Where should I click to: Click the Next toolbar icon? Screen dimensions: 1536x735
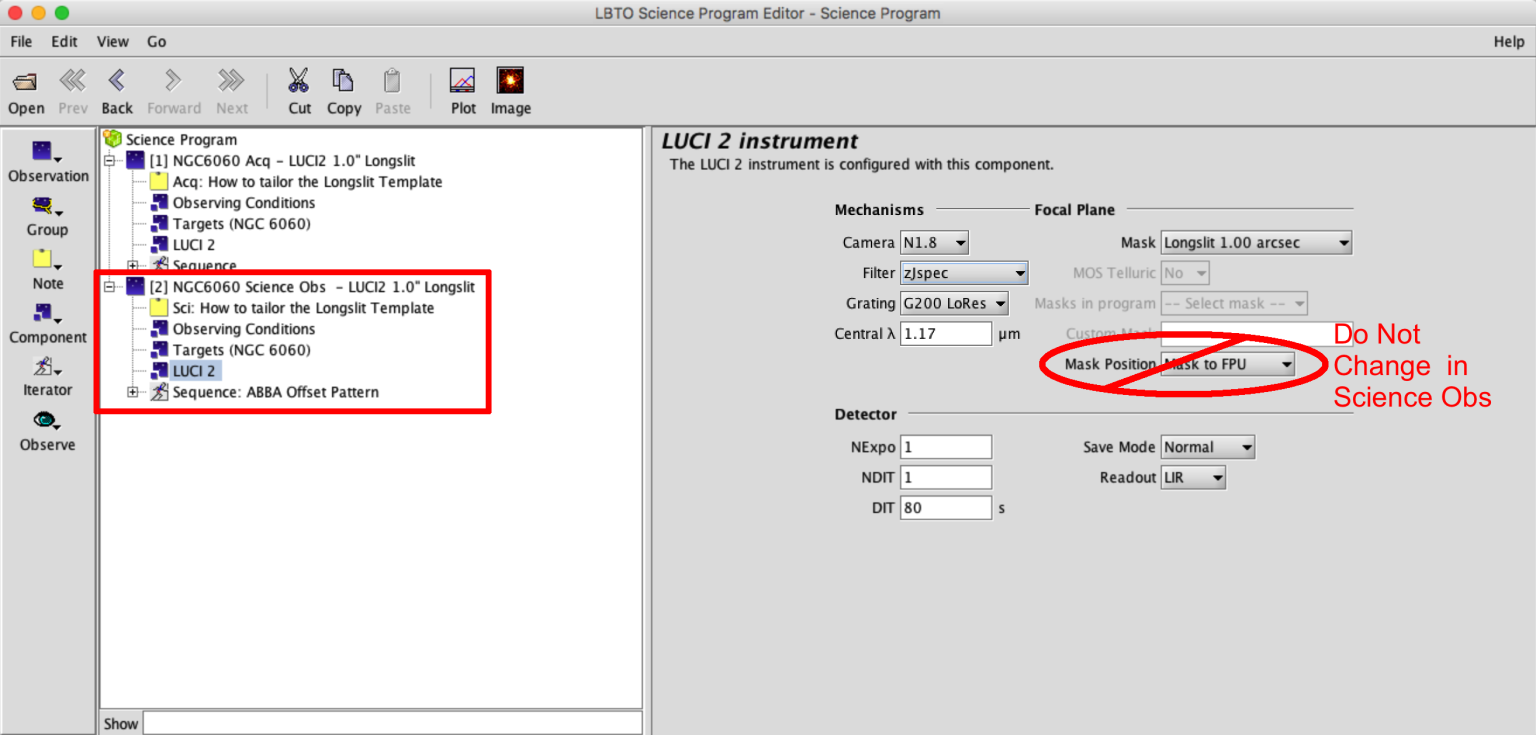[x=232, y=81]
